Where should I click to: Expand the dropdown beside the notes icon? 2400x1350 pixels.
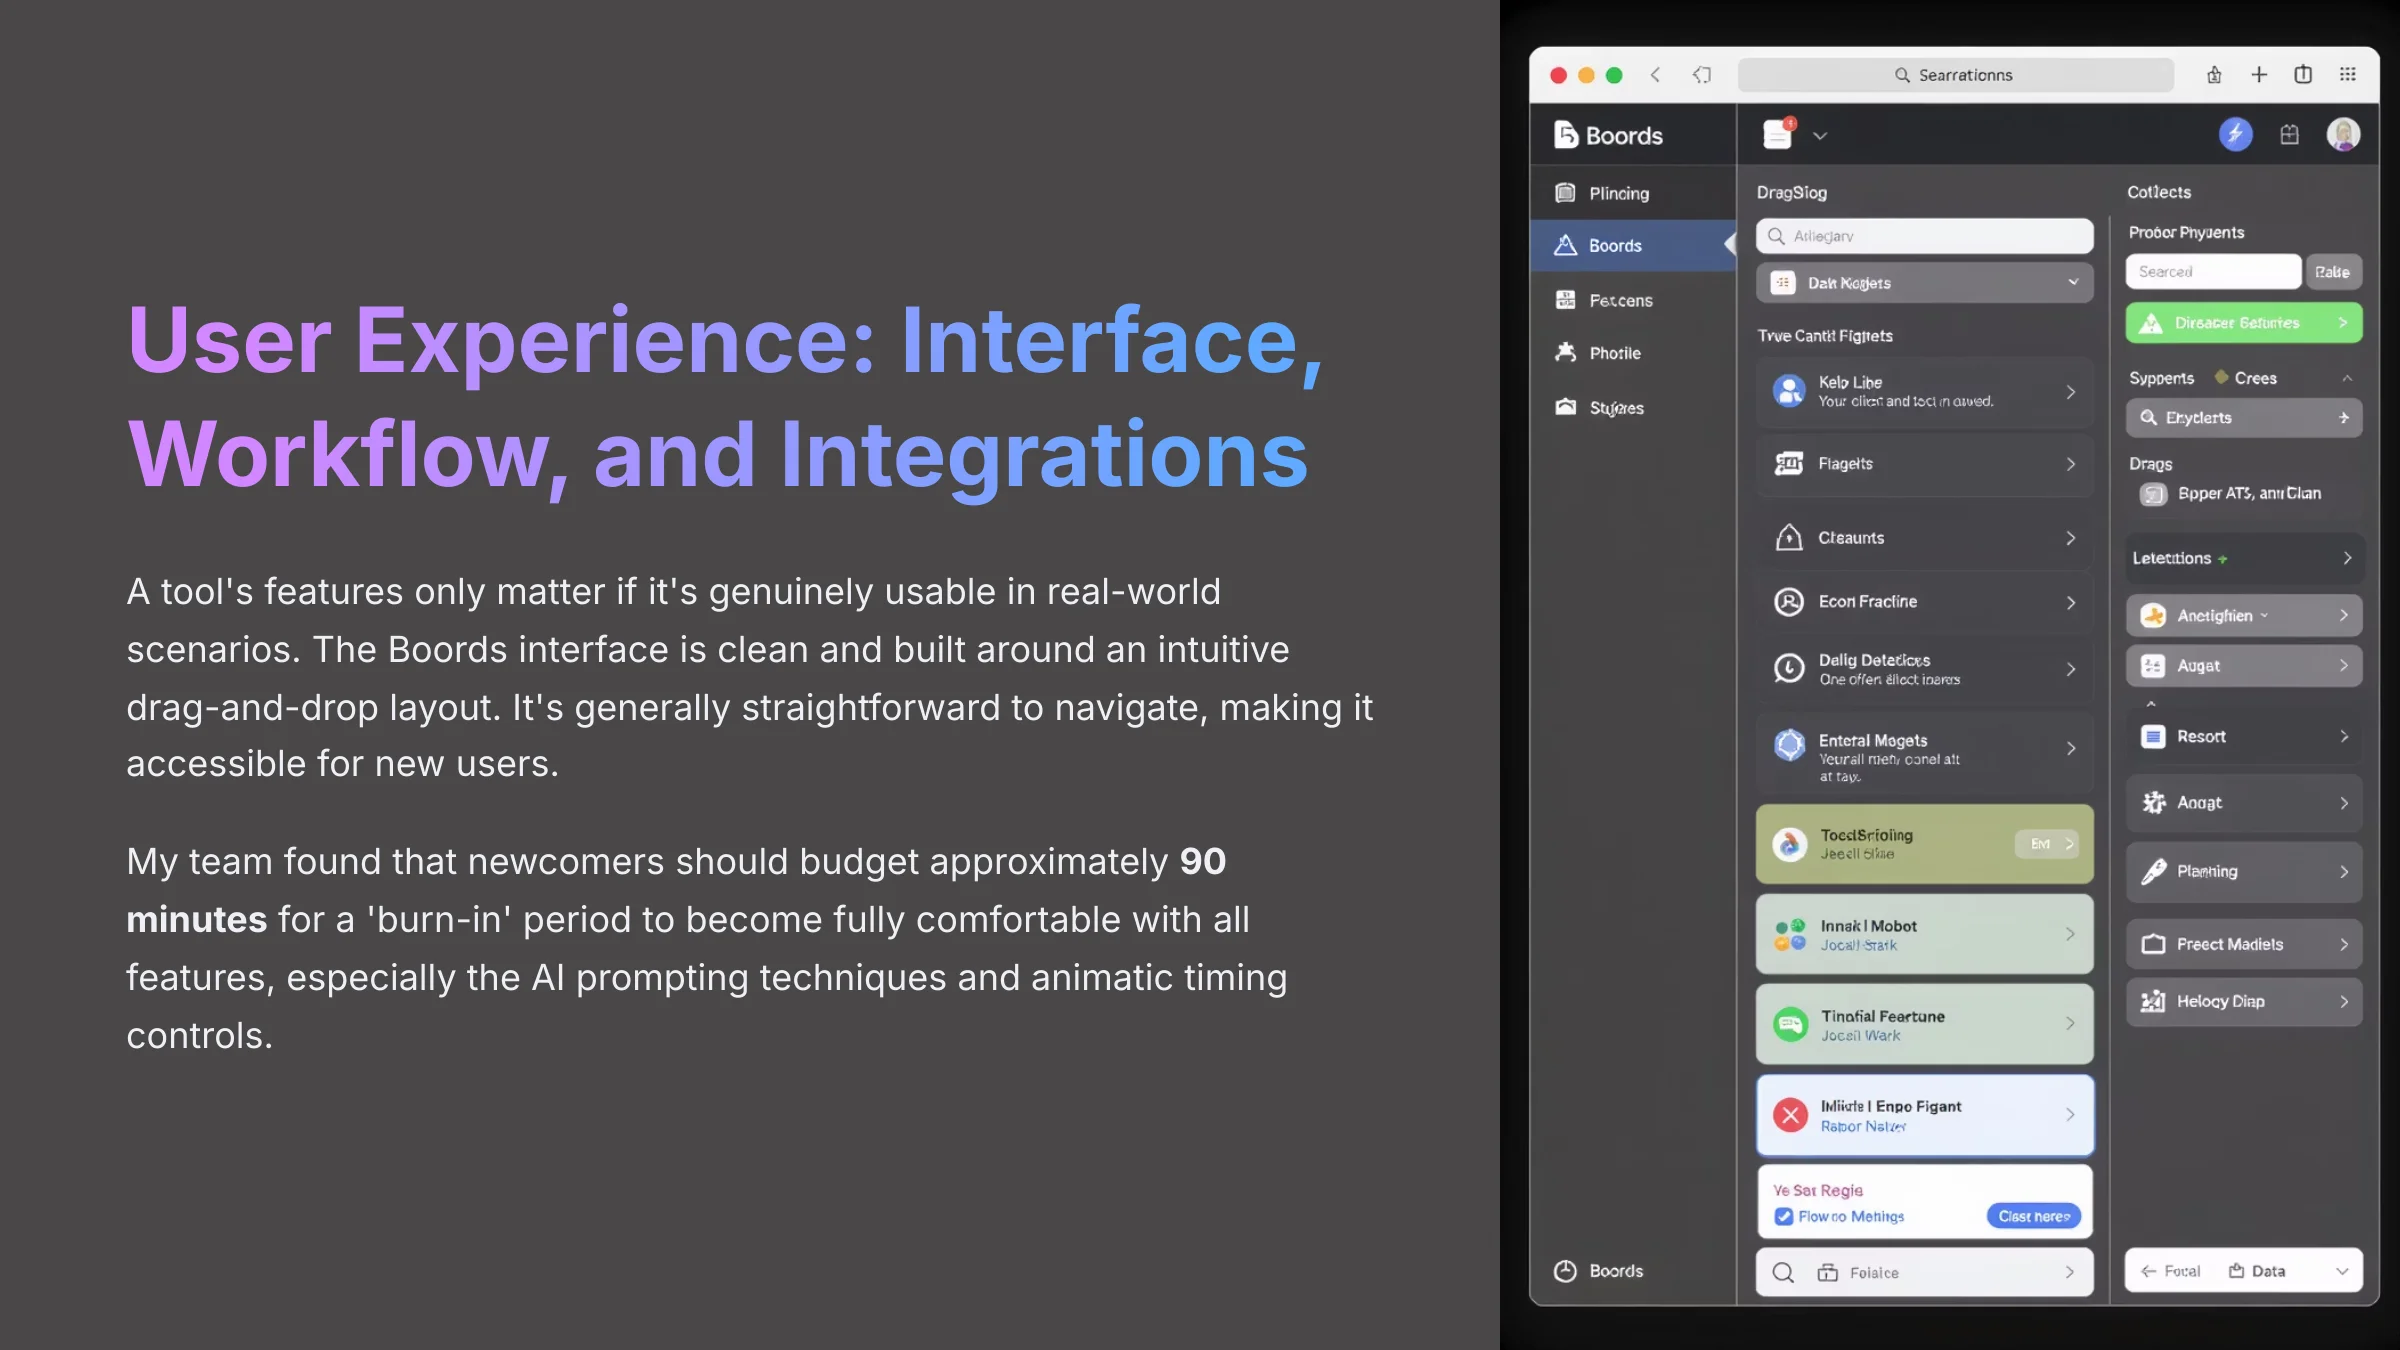tap(1820, 136)
